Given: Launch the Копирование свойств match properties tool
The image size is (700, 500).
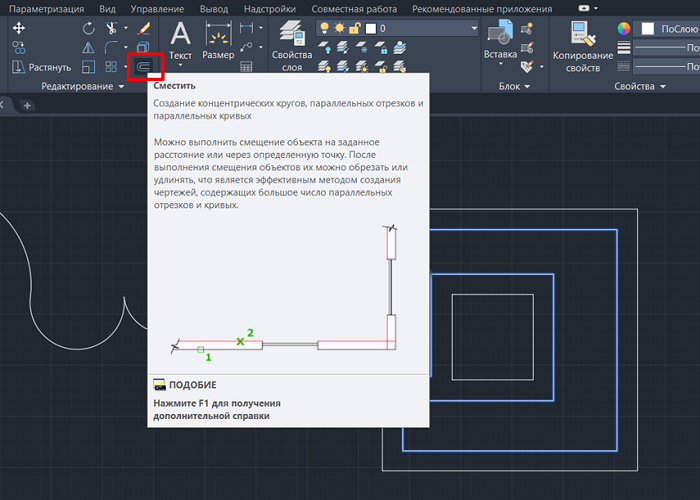Looking at the screenshot, I should click(x=583, y=47).
